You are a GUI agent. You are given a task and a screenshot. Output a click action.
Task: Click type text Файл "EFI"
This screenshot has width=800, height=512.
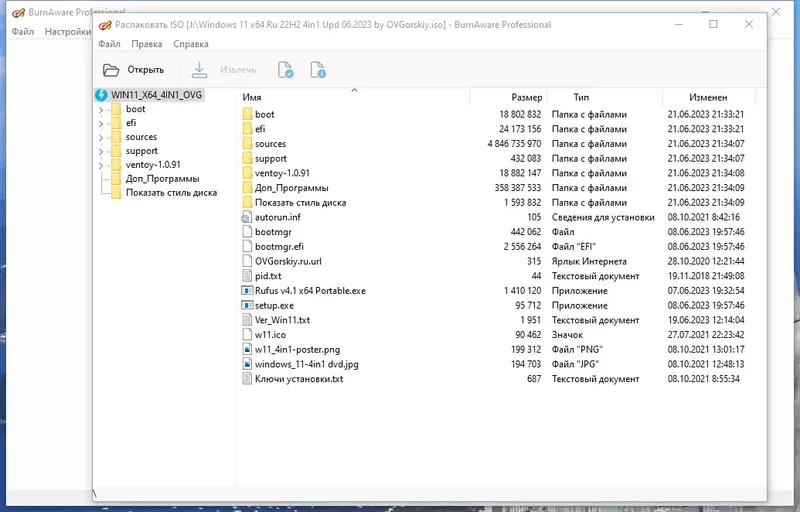pyautogui.click(x=573, y=246)
